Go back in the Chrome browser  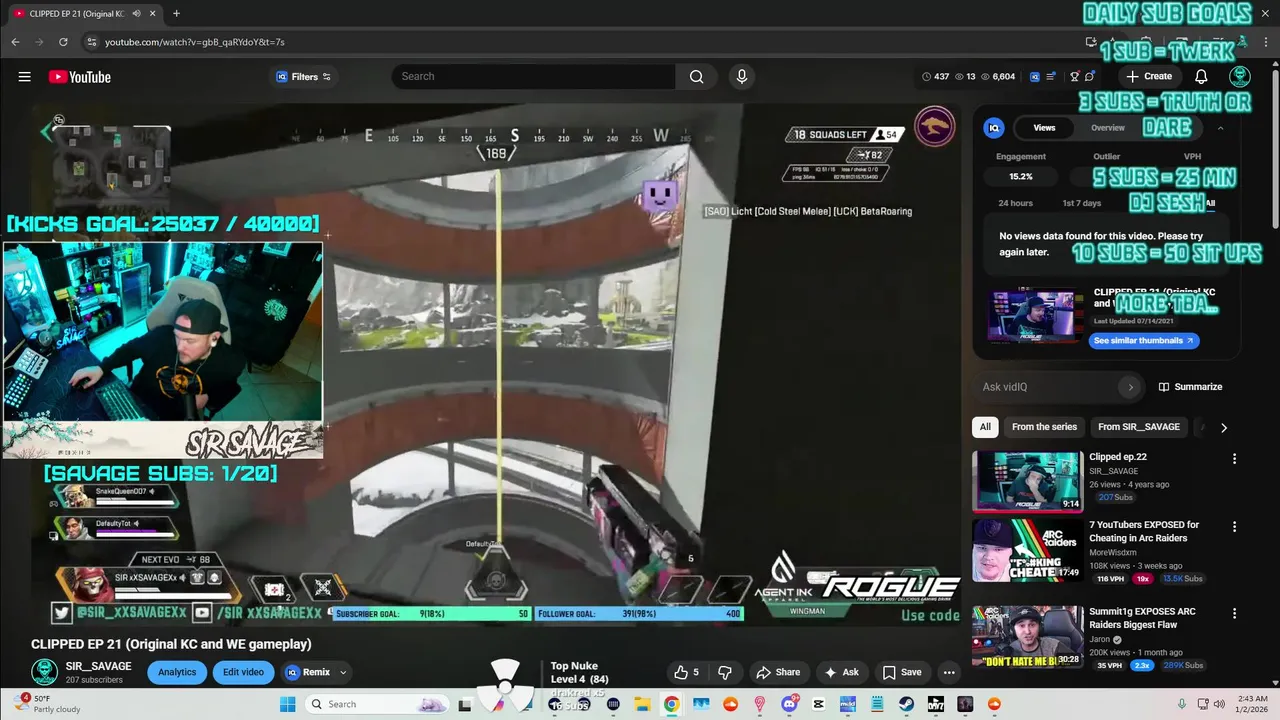[x=15, y=42]
